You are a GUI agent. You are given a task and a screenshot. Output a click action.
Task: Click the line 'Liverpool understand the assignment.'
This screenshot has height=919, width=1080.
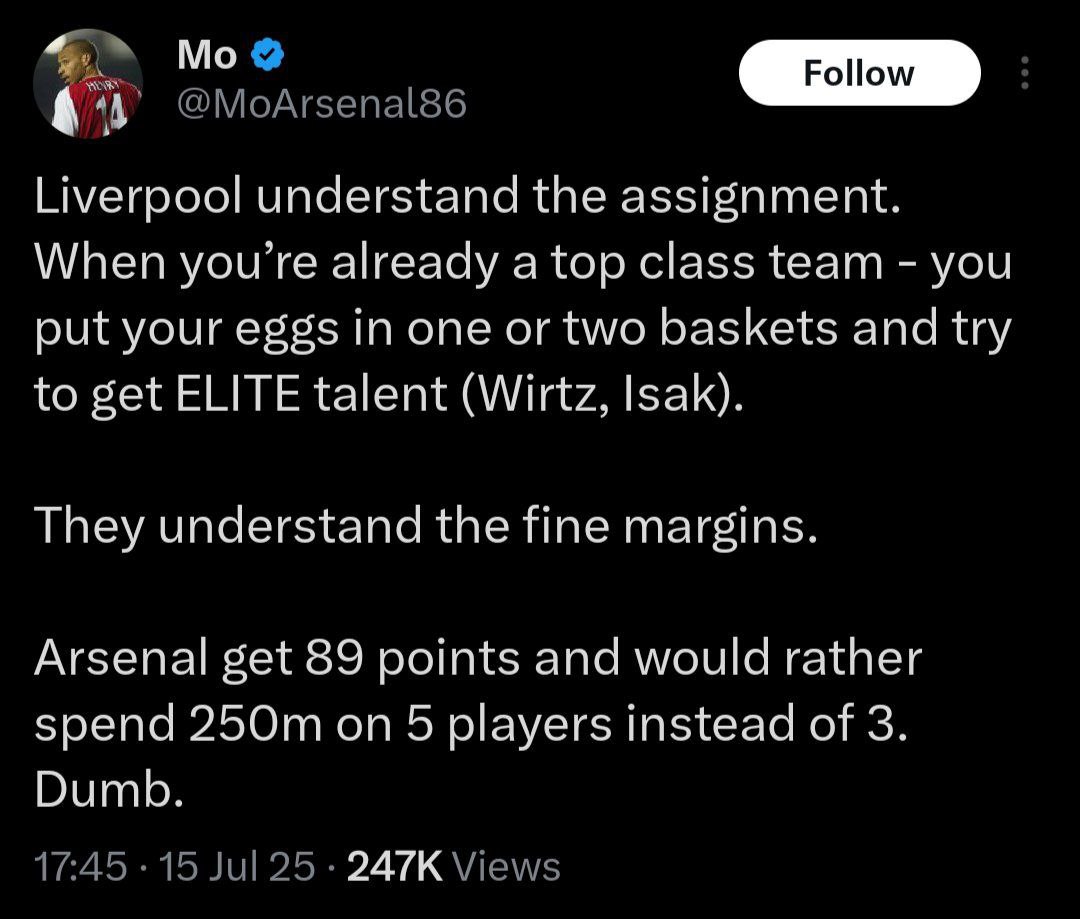[x=468, y=198]
